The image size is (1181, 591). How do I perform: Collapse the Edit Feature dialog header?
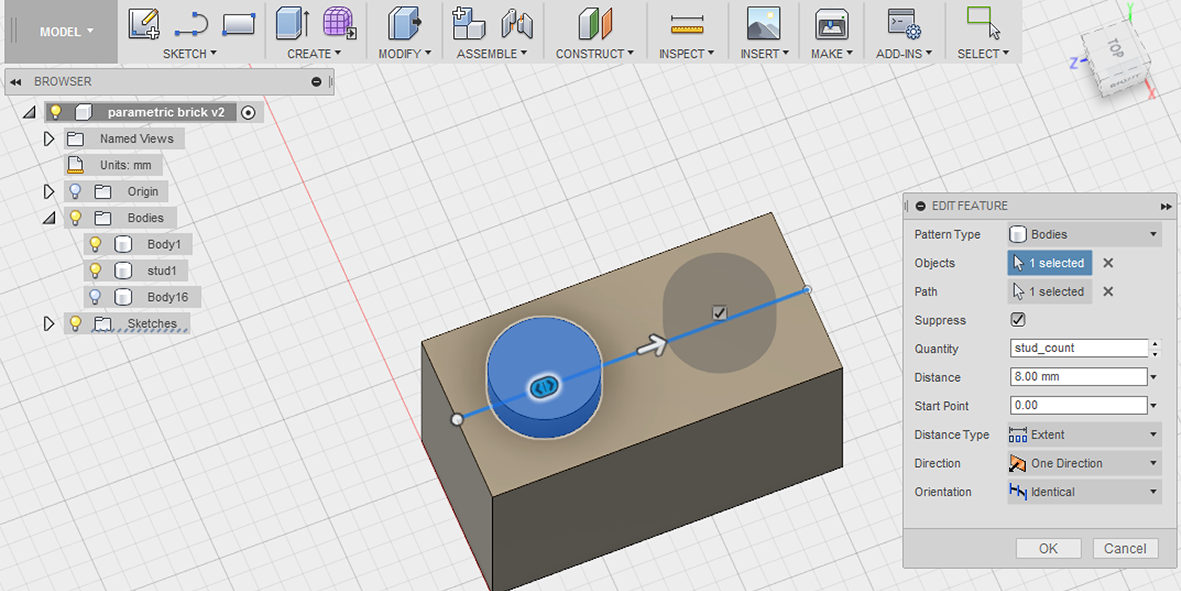click(x=920, y=206)
